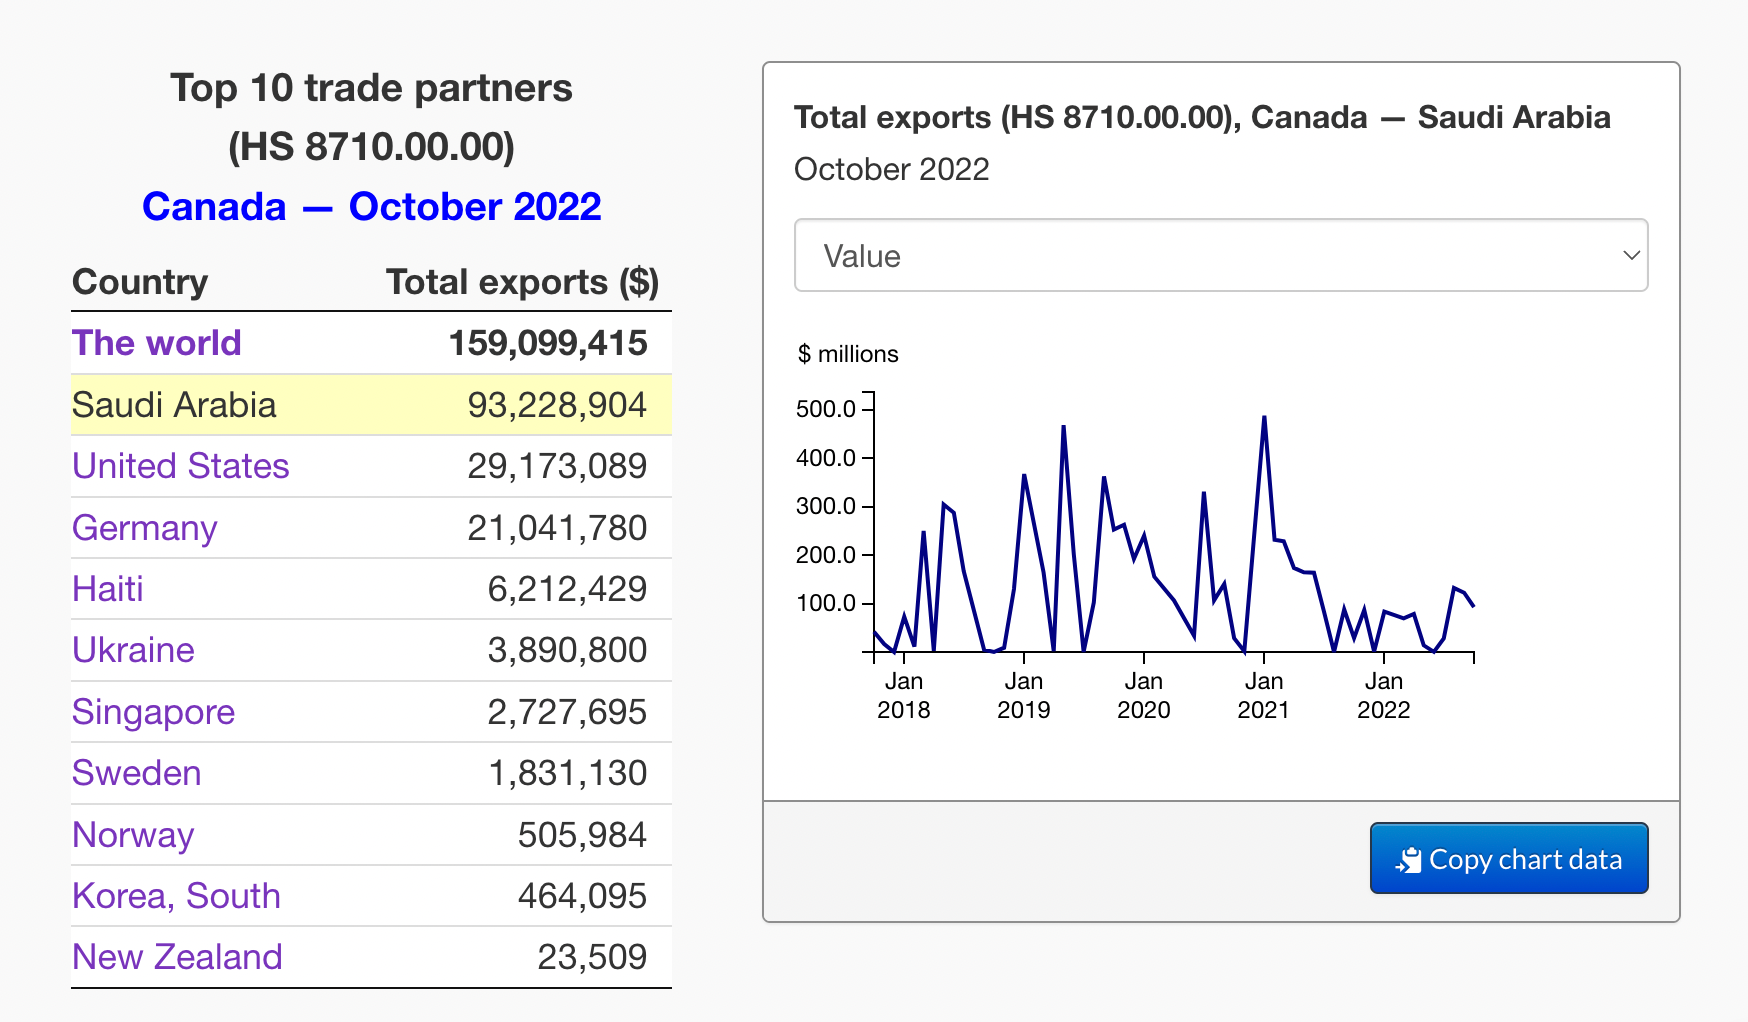Click the $ millions axis title
Viewport: 1748px width, 1022px height.
848,354
